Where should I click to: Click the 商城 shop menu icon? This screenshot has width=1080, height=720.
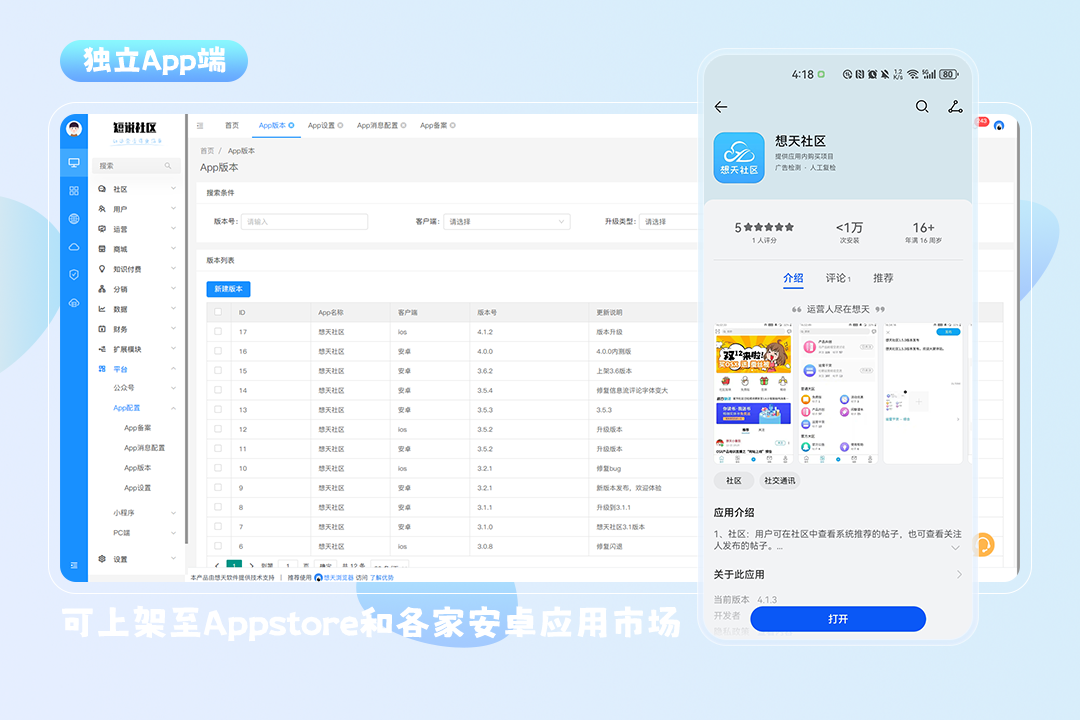[x=102, y=249]
